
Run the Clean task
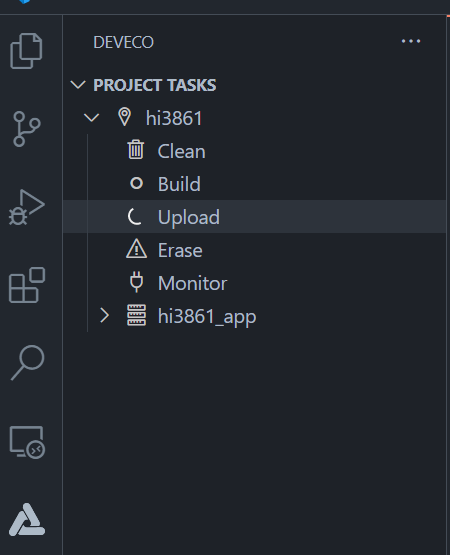point(181,151)
